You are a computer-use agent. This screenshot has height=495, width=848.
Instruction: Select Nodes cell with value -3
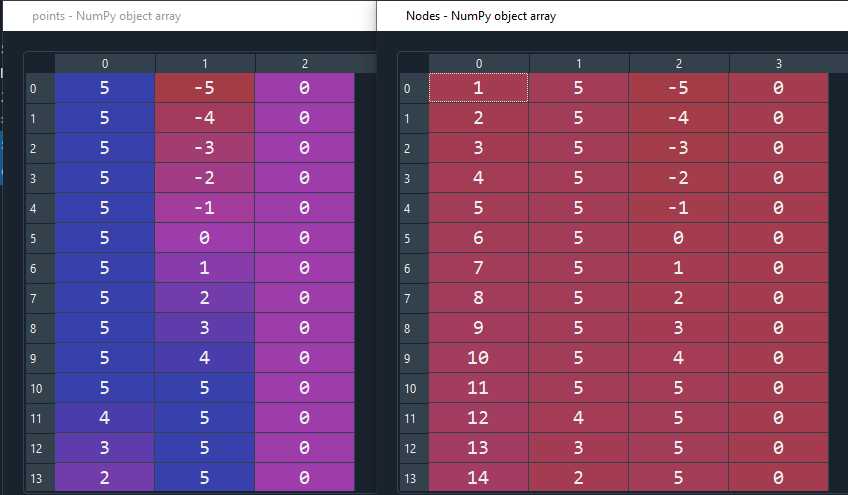679,148
